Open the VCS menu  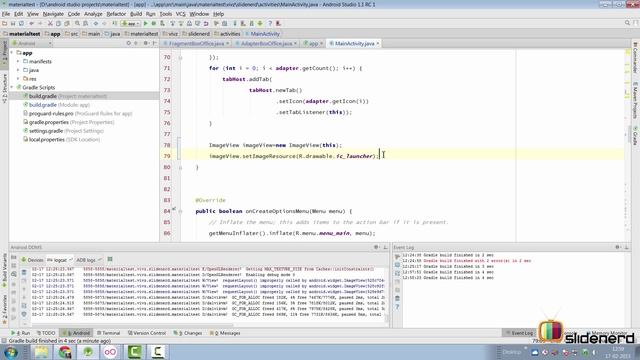180,14
